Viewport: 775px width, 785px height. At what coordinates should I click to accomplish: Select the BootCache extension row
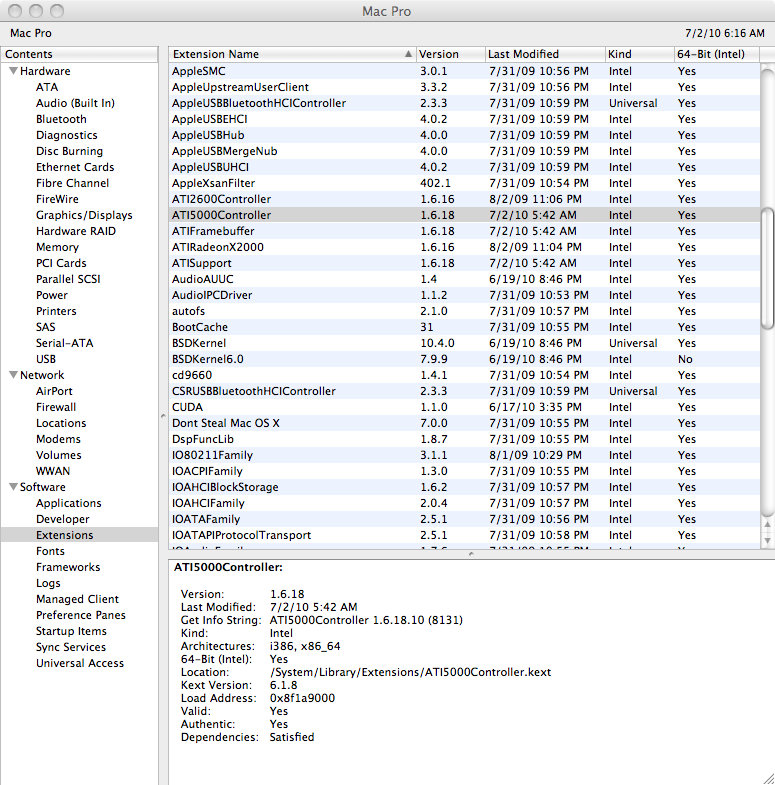coord(464,327)
